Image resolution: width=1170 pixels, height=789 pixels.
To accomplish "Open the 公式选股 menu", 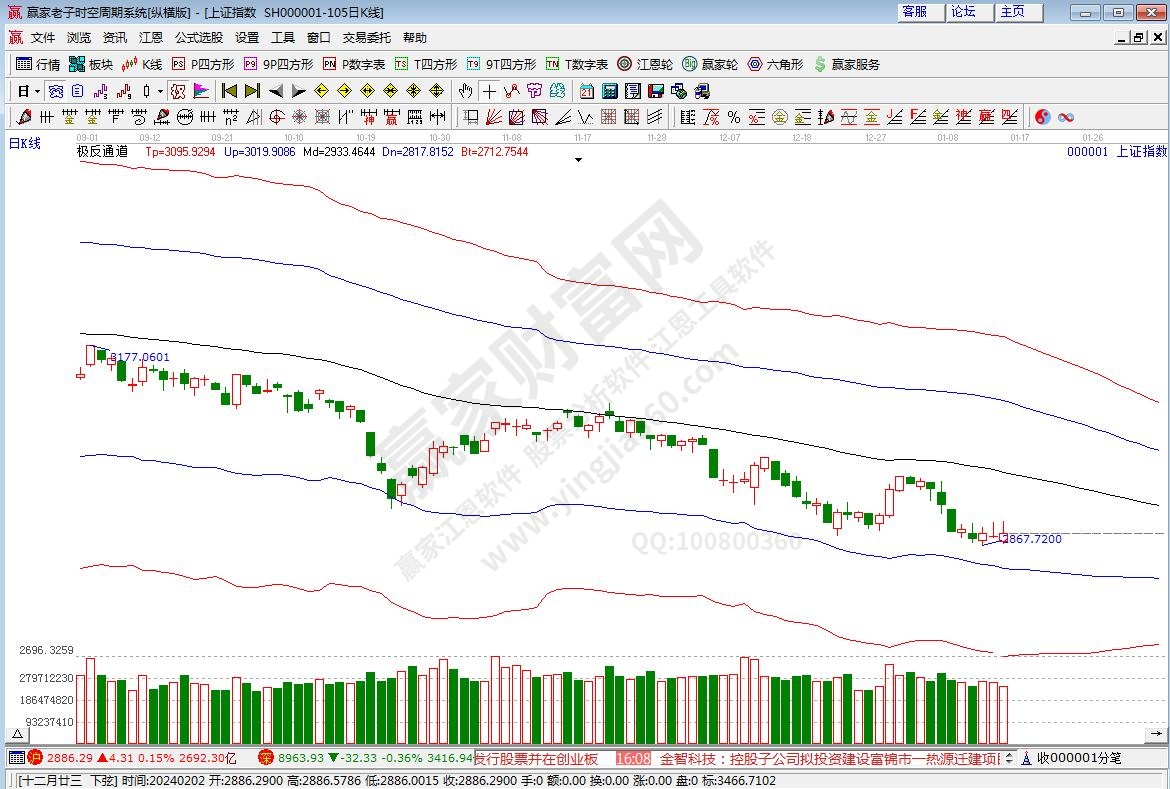I will click(199, 38).
